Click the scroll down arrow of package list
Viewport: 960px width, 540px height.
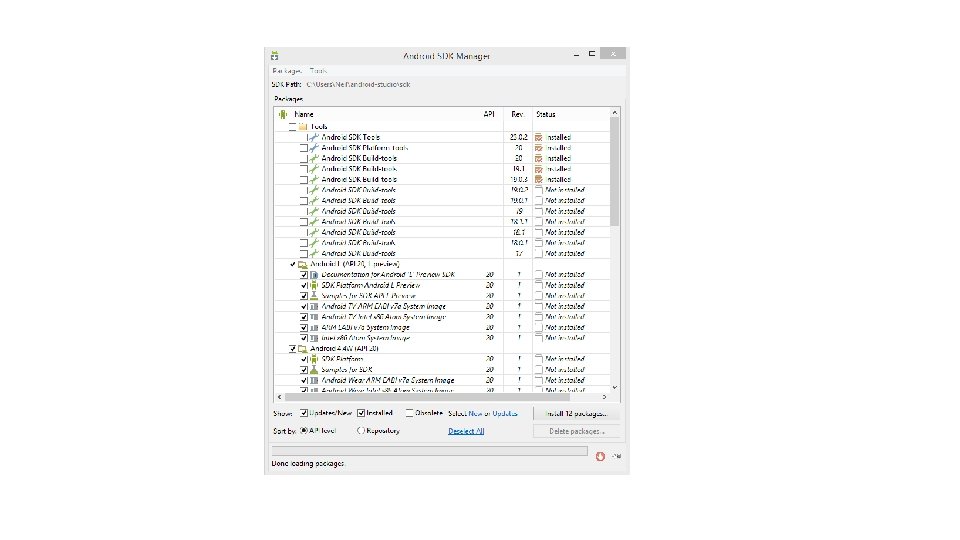pos(615,388)
